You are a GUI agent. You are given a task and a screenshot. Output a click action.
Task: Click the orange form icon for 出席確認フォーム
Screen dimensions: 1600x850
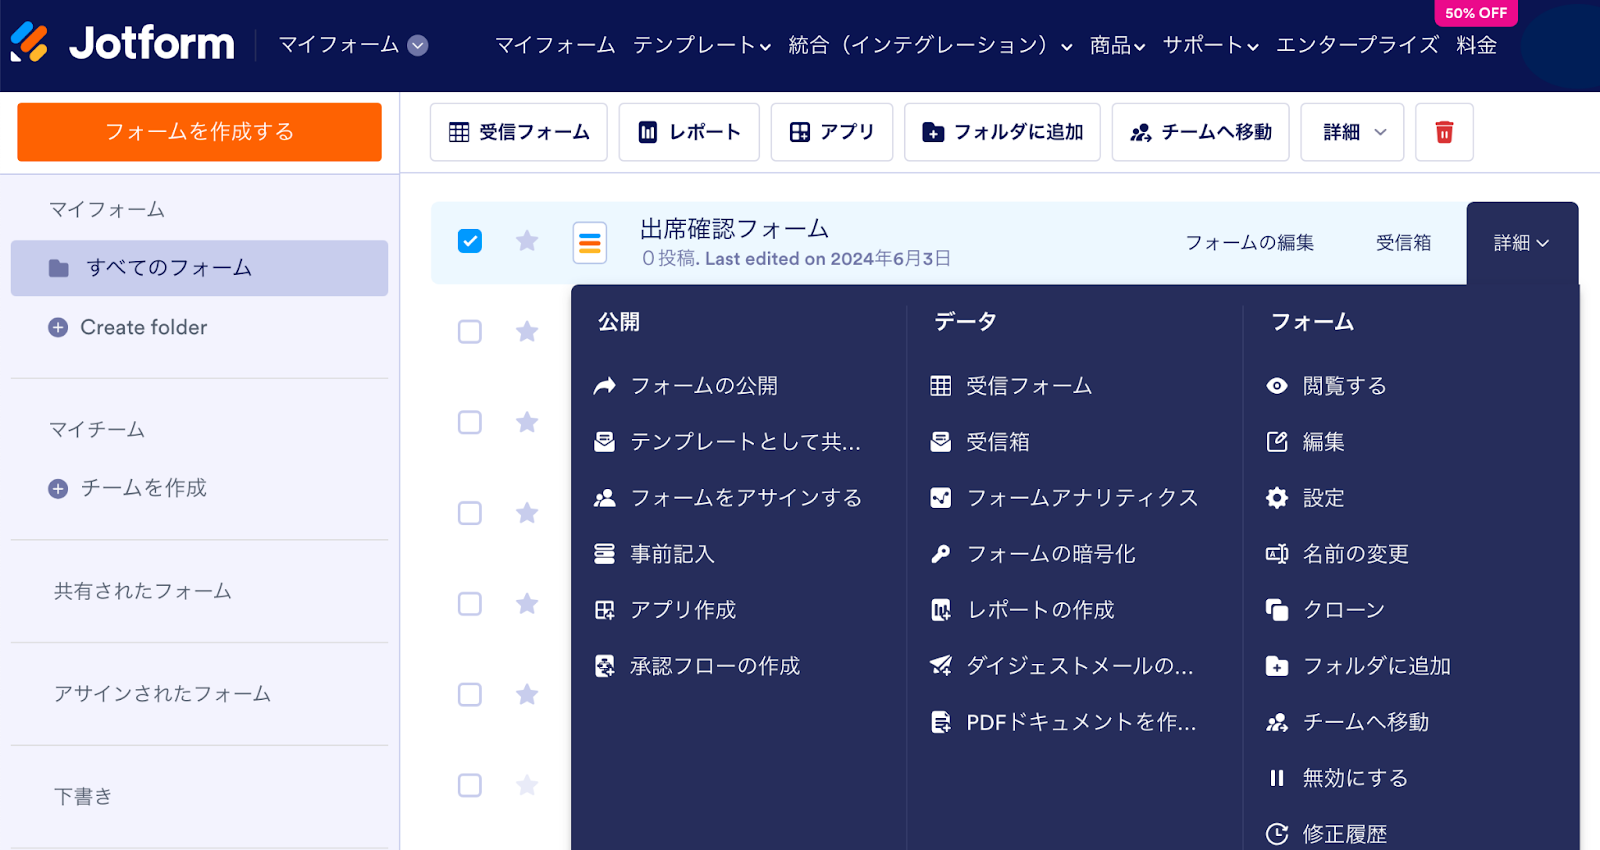click(x=590, y=243)
